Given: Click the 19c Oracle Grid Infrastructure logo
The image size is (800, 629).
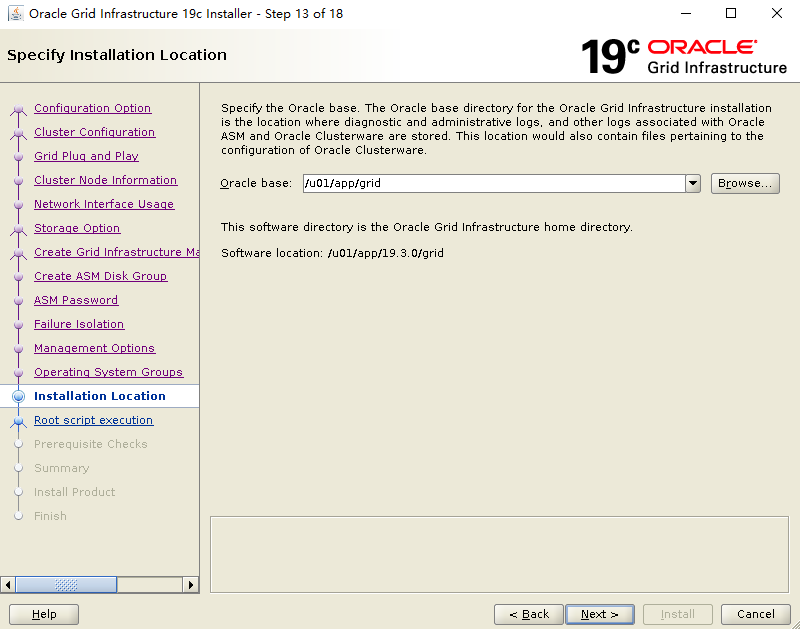Looking at the screenshot, I should tap(683, 56).
